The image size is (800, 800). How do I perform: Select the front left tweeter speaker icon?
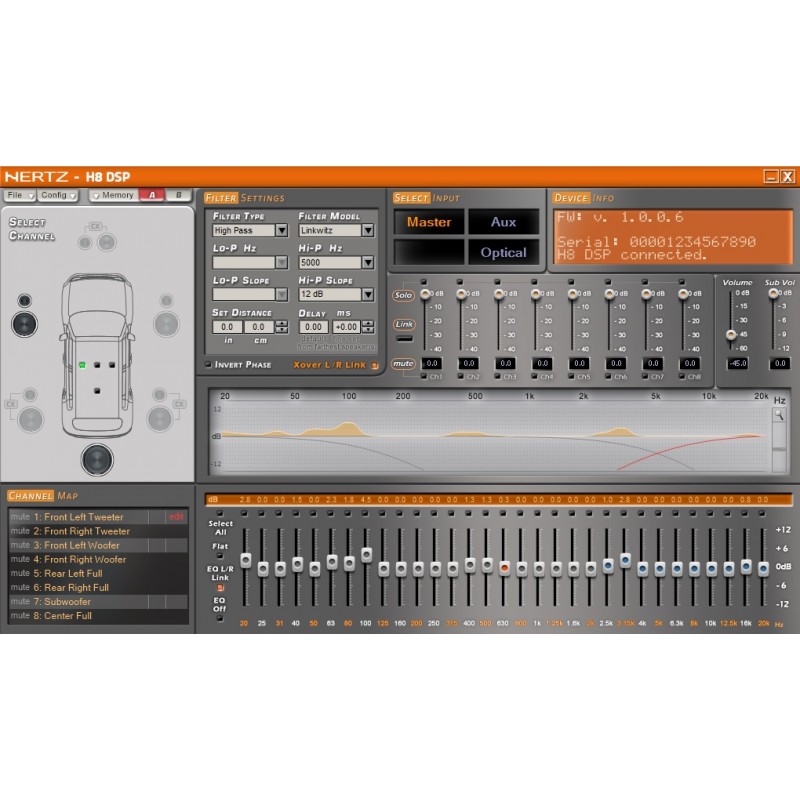coord(24,301)
